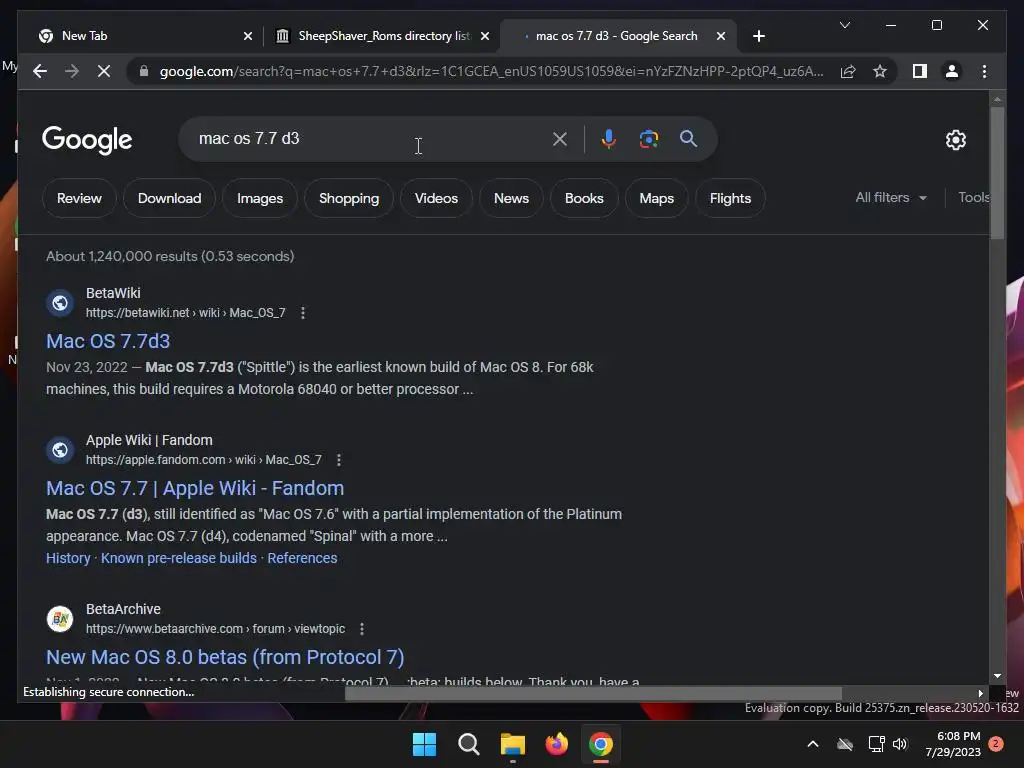1024x768 pixels.
Task: Open Windows taskbar search
Action: pos(468,744)
